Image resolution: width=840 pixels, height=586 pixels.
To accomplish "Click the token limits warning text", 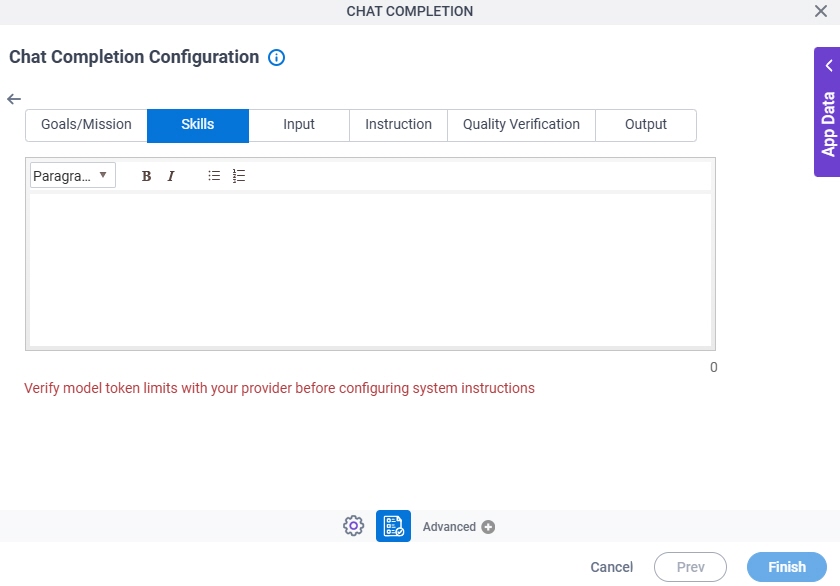I will click(279, 388).
